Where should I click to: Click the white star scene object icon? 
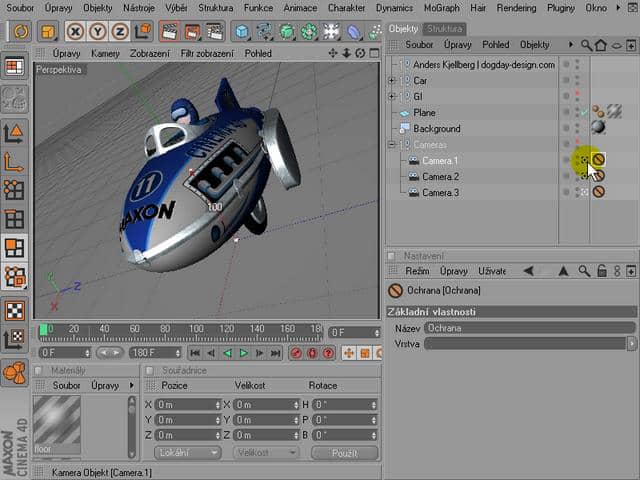331,31
